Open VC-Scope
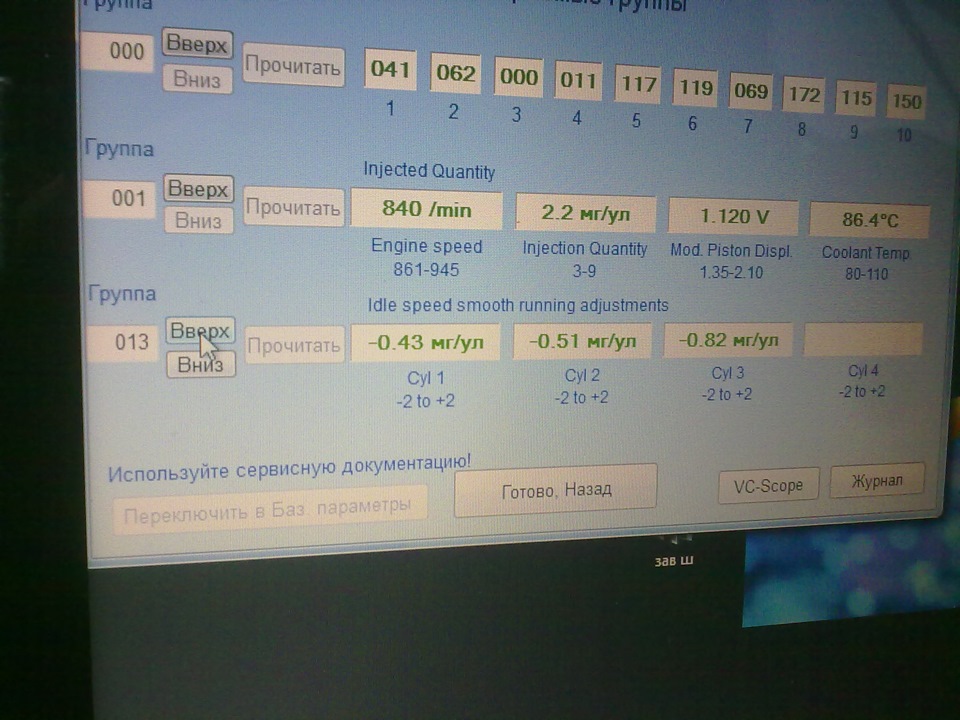 tap(768, 486)
